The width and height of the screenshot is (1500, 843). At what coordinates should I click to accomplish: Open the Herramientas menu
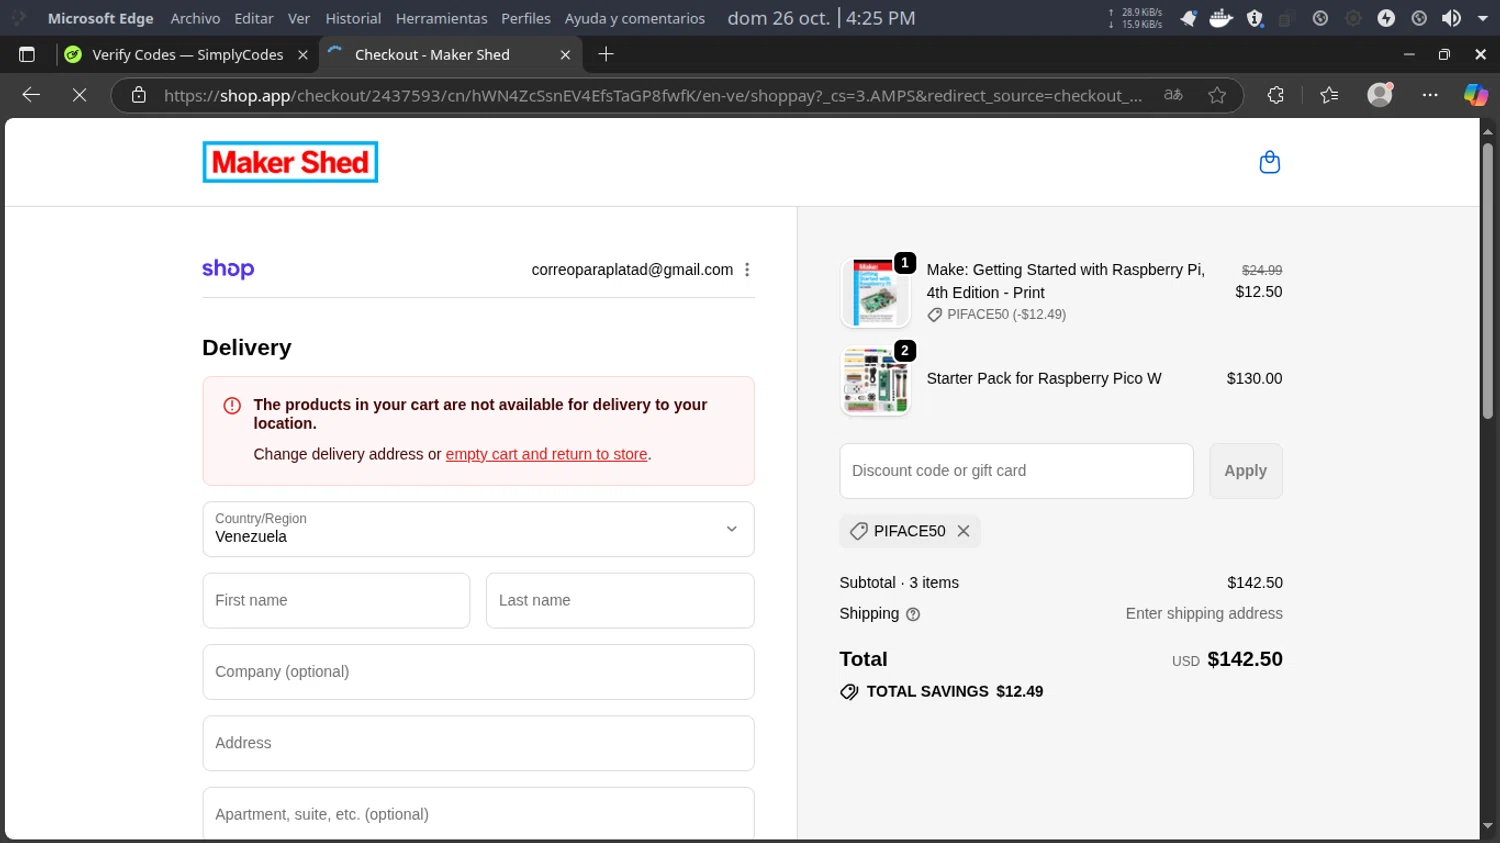(x=441, y=18)
